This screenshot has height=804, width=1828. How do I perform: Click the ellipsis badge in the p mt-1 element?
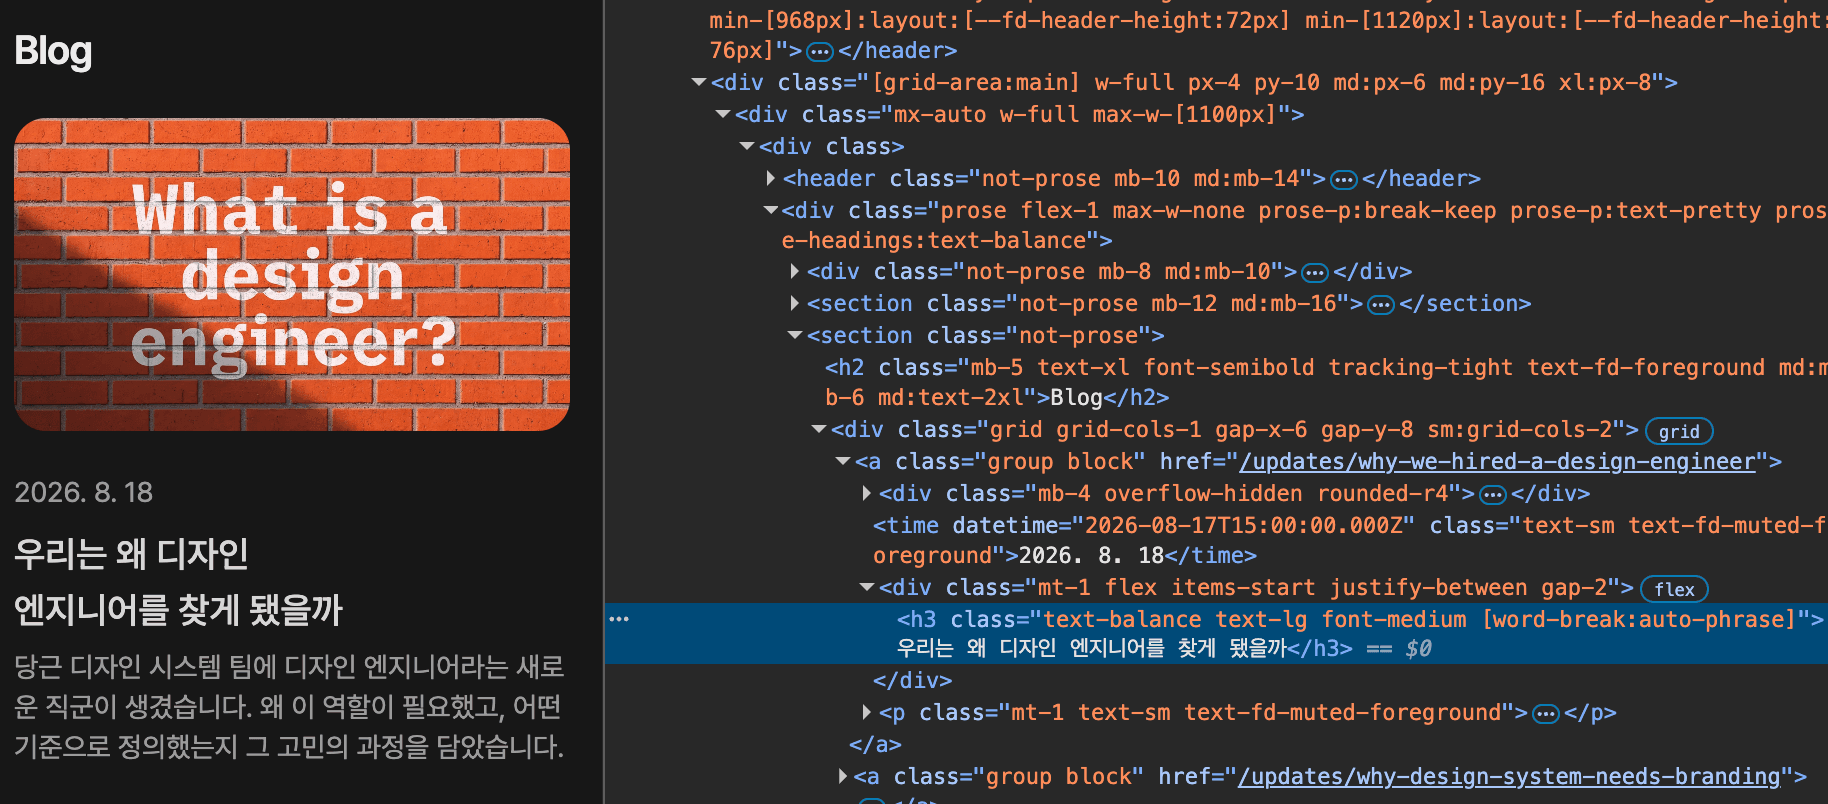coord(1546,714)
